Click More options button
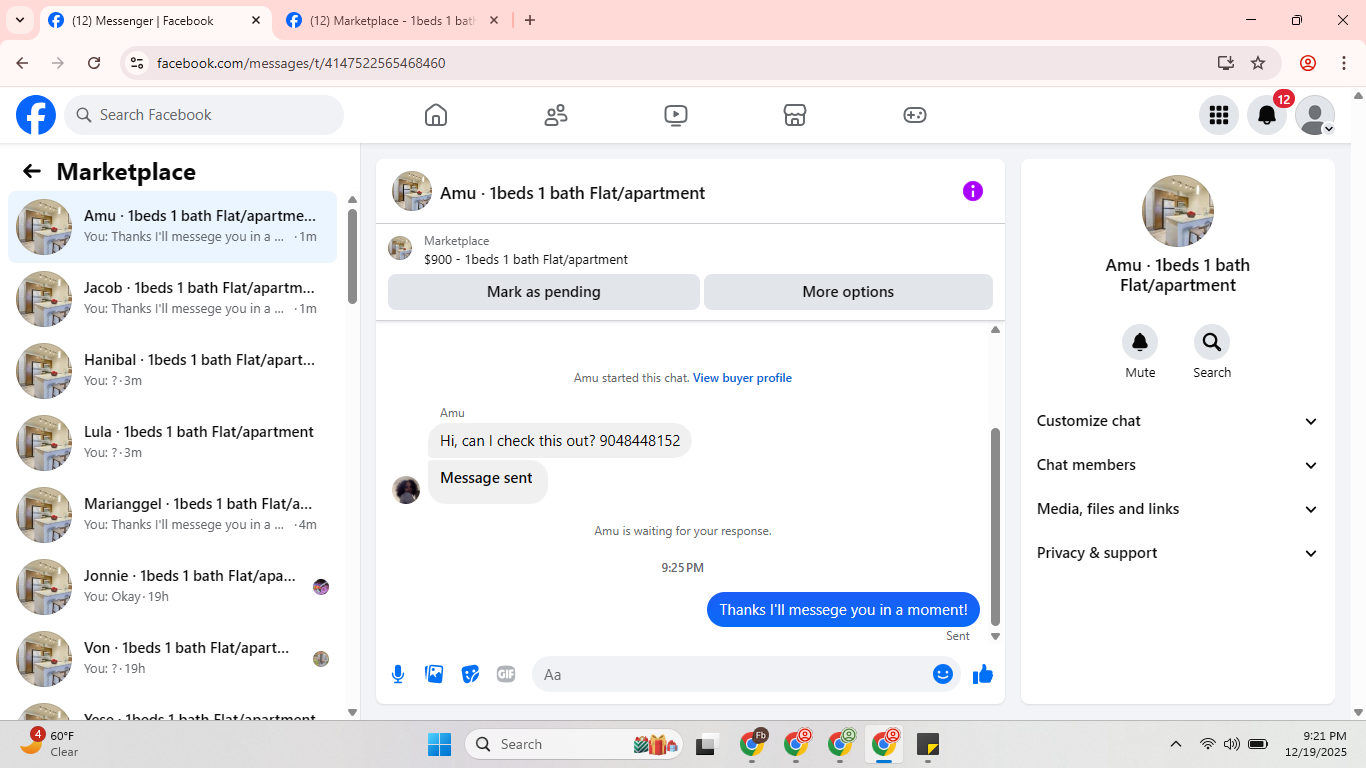Screen dimensions: 1366x768 [x=848, y=292]
